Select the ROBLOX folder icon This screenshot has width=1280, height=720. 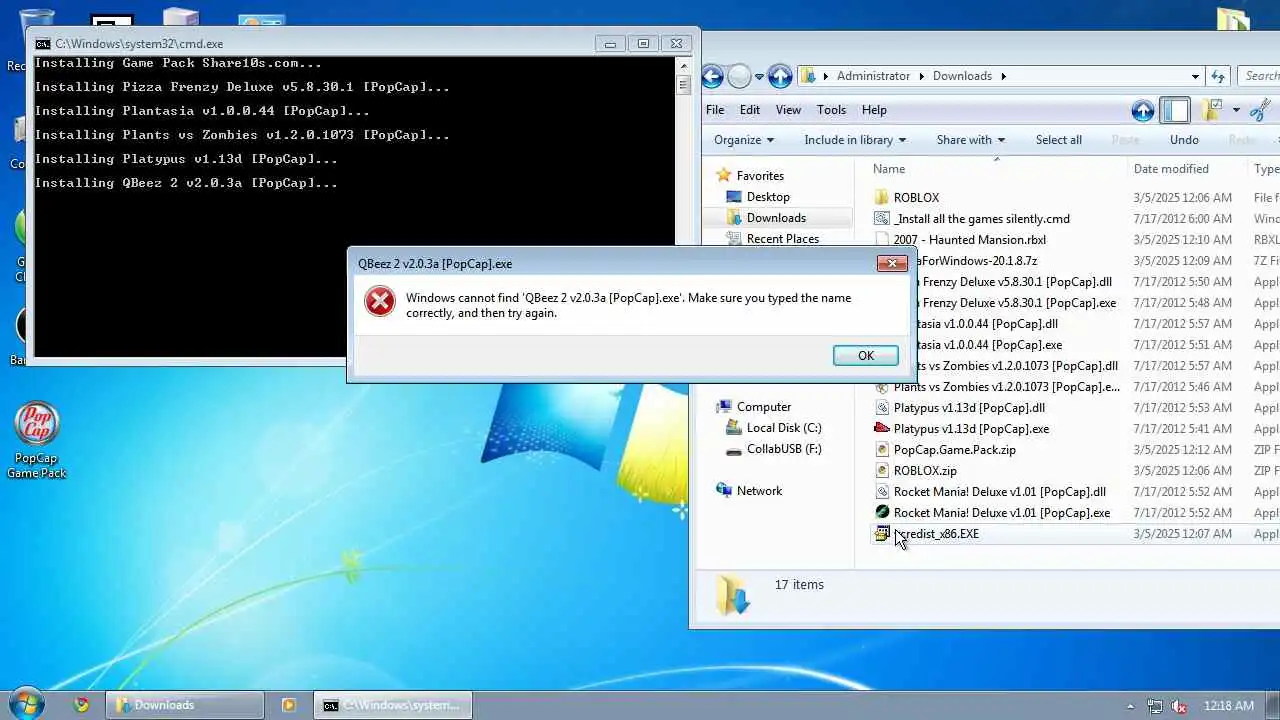pyautogui.click(x=881, y=198)
